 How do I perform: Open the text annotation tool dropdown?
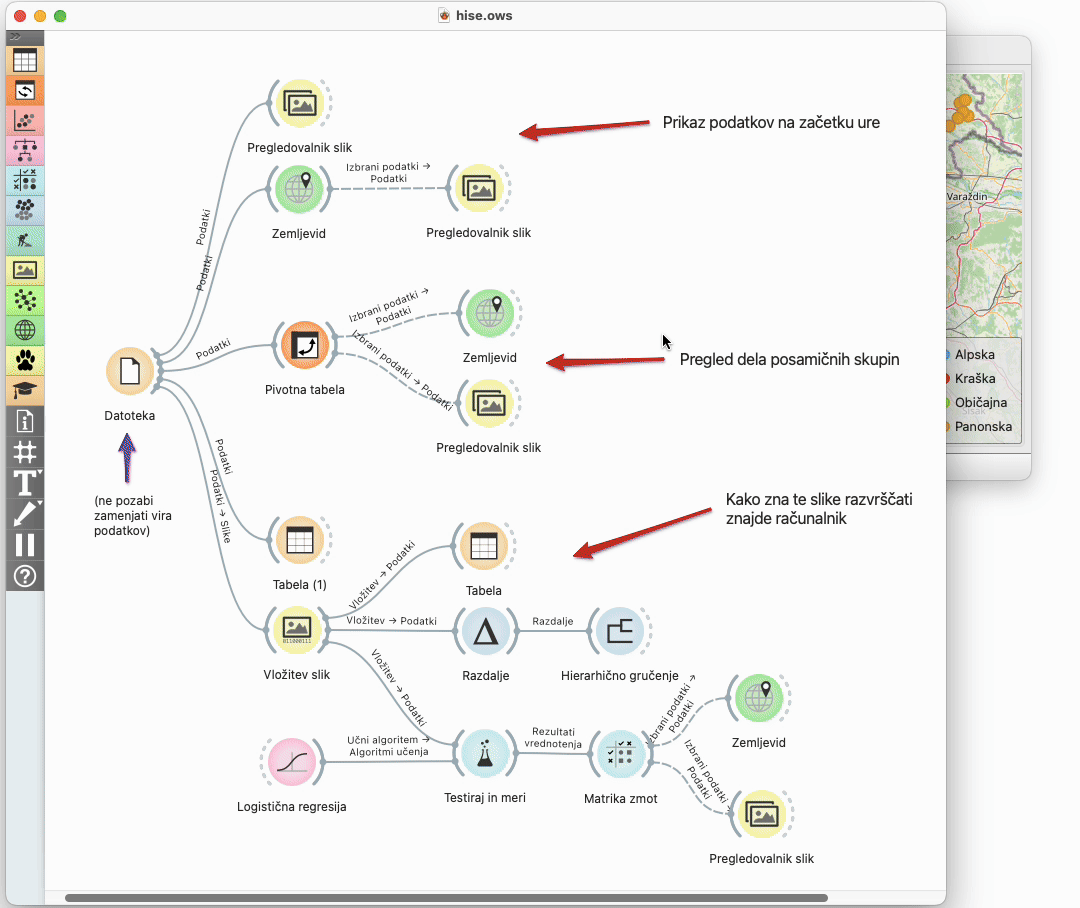(x=25, y=482)
